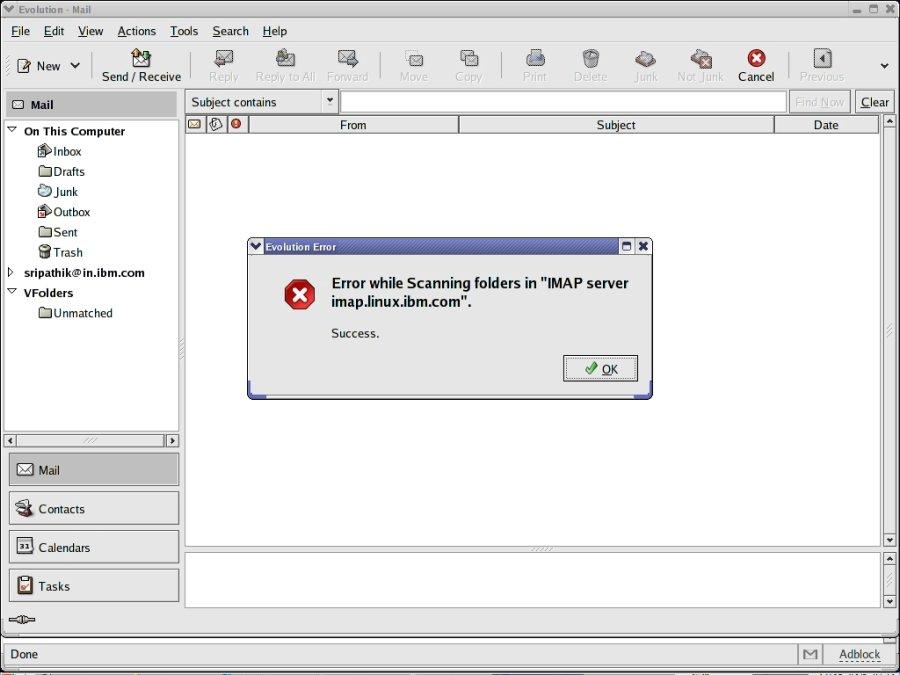Sort messages by the Date column
900x675 pixels.
click(x=826, y=125)
